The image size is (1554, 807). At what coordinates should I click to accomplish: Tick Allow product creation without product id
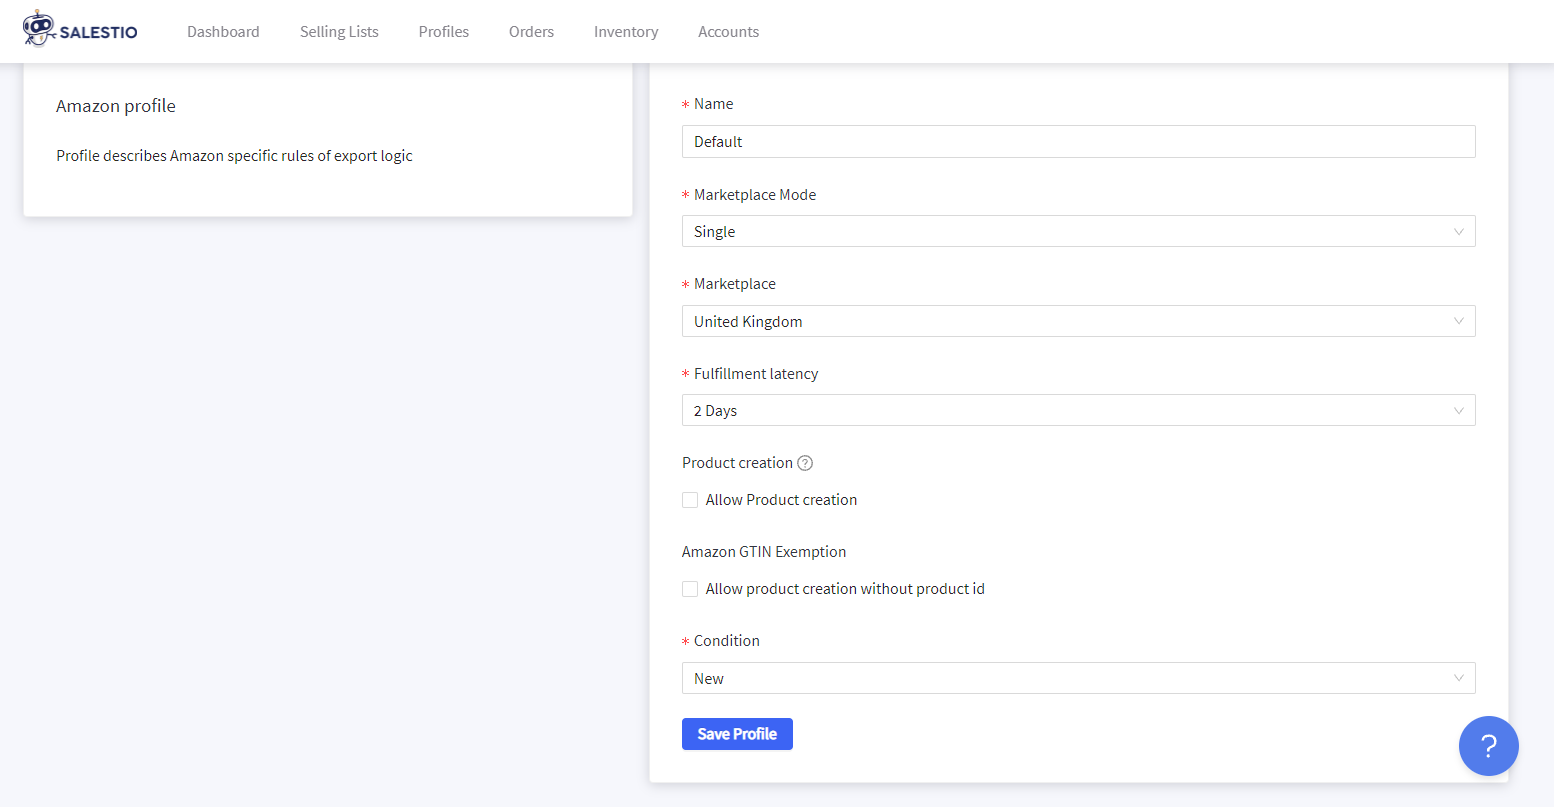(x=690, y=589)
